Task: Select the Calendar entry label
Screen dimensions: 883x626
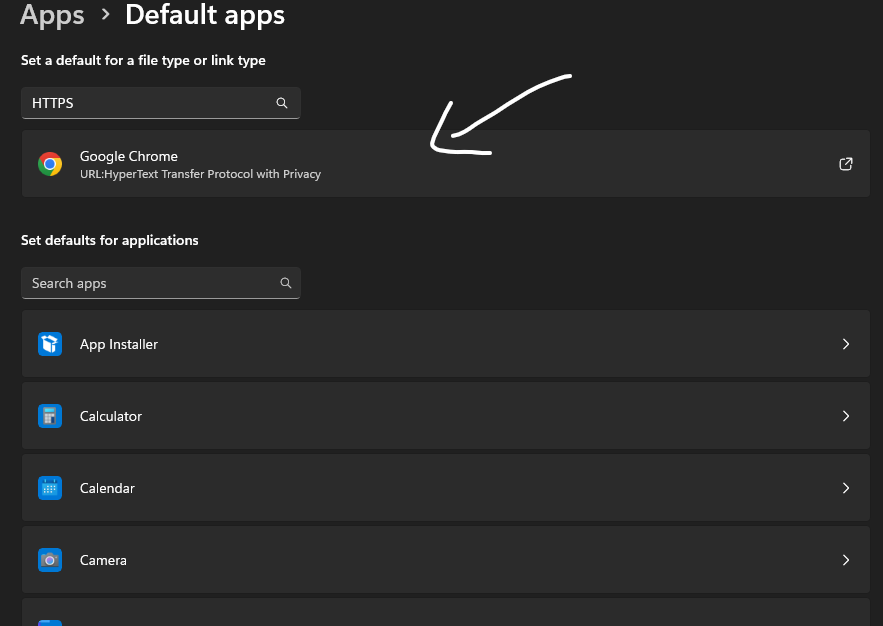Action: tap(107, 488)
